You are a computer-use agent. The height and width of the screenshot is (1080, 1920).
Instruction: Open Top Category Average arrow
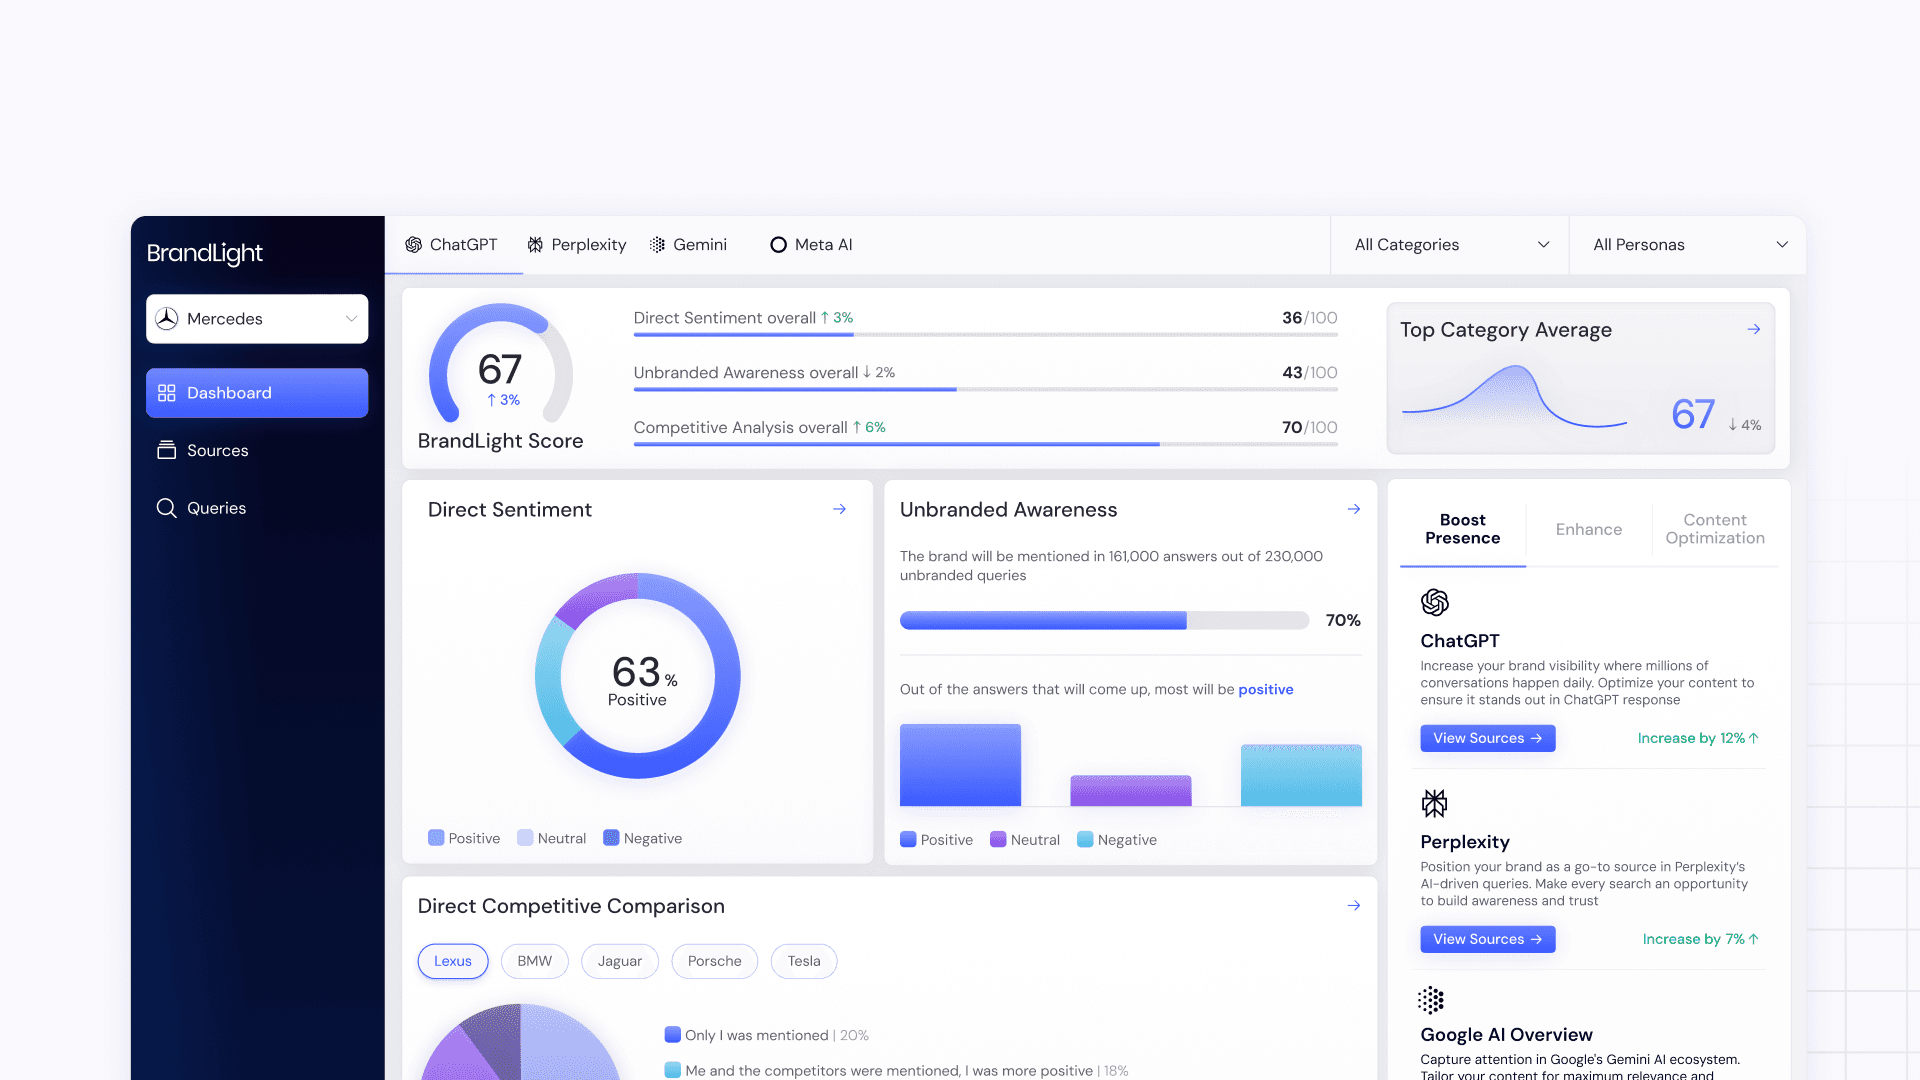1753,329
